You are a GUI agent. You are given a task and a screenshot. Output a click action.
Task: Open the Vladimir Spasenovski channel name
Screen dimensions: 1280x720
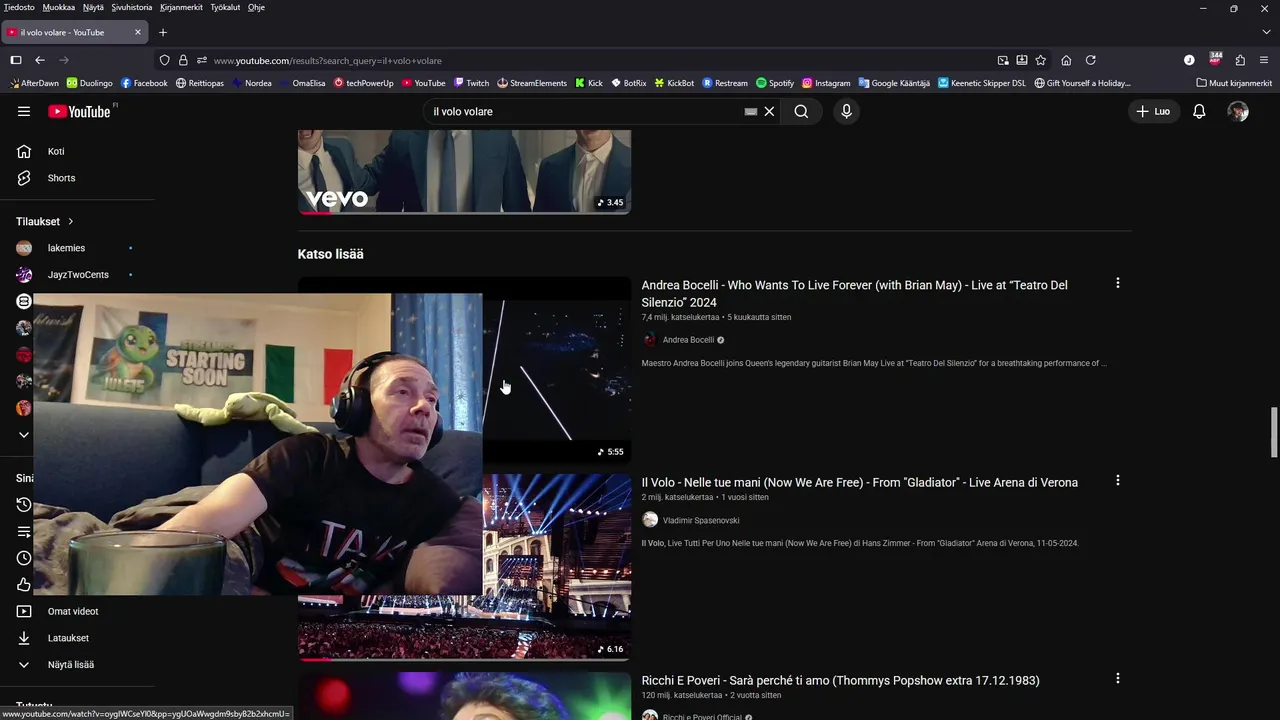701,520
